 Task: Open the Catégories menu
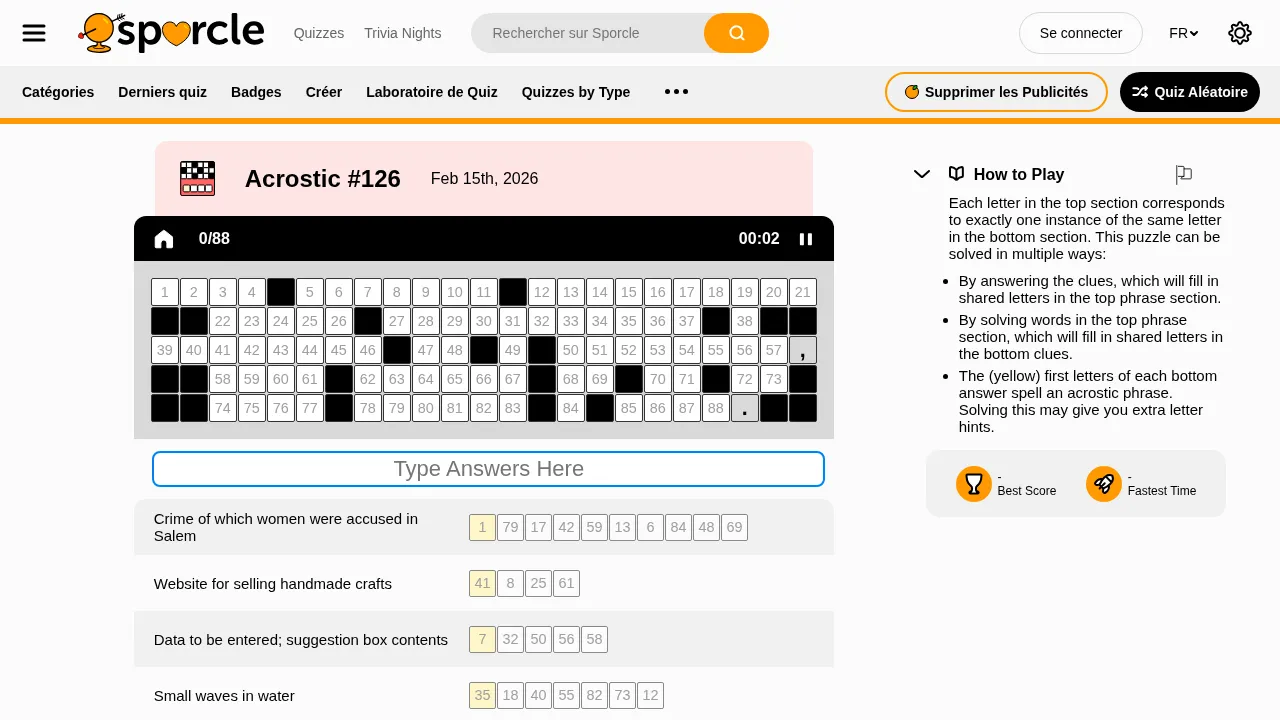click(x=57, y=92)
